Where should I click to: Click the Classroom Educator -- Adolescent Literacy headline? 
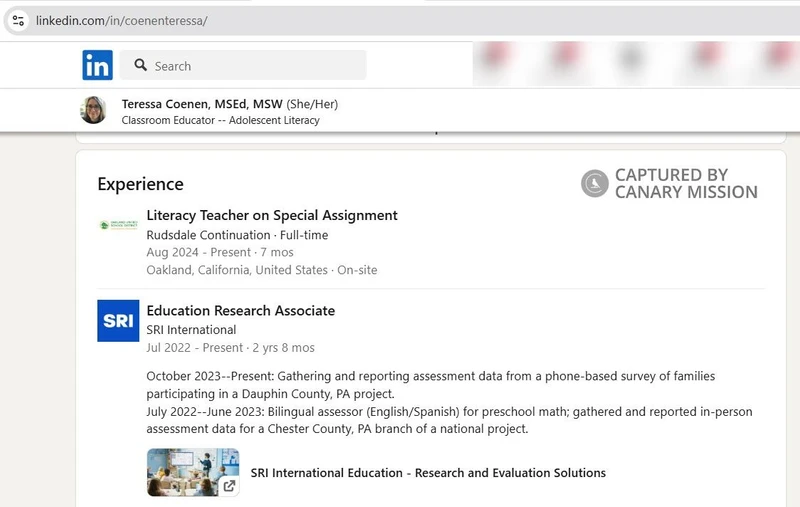220,121
